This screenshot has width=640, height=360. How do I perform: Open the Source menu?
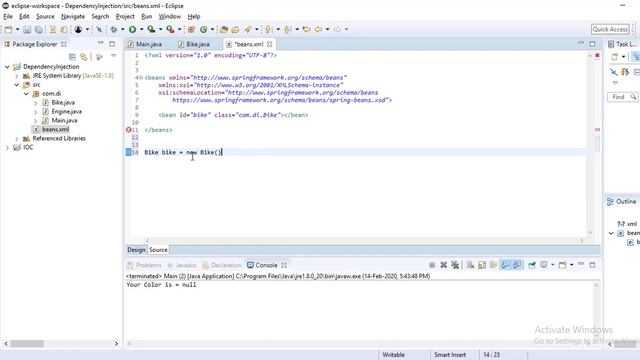tap(45, 16)
